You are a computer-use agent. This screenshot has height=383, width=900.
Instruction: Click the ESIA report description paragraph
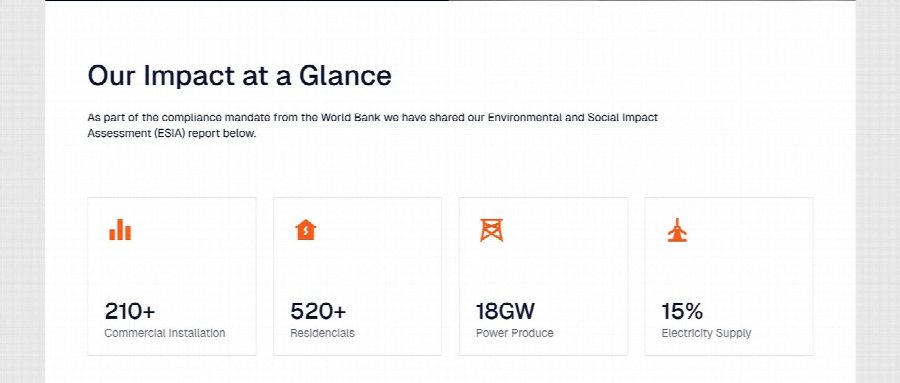click(x=373, y=126)
